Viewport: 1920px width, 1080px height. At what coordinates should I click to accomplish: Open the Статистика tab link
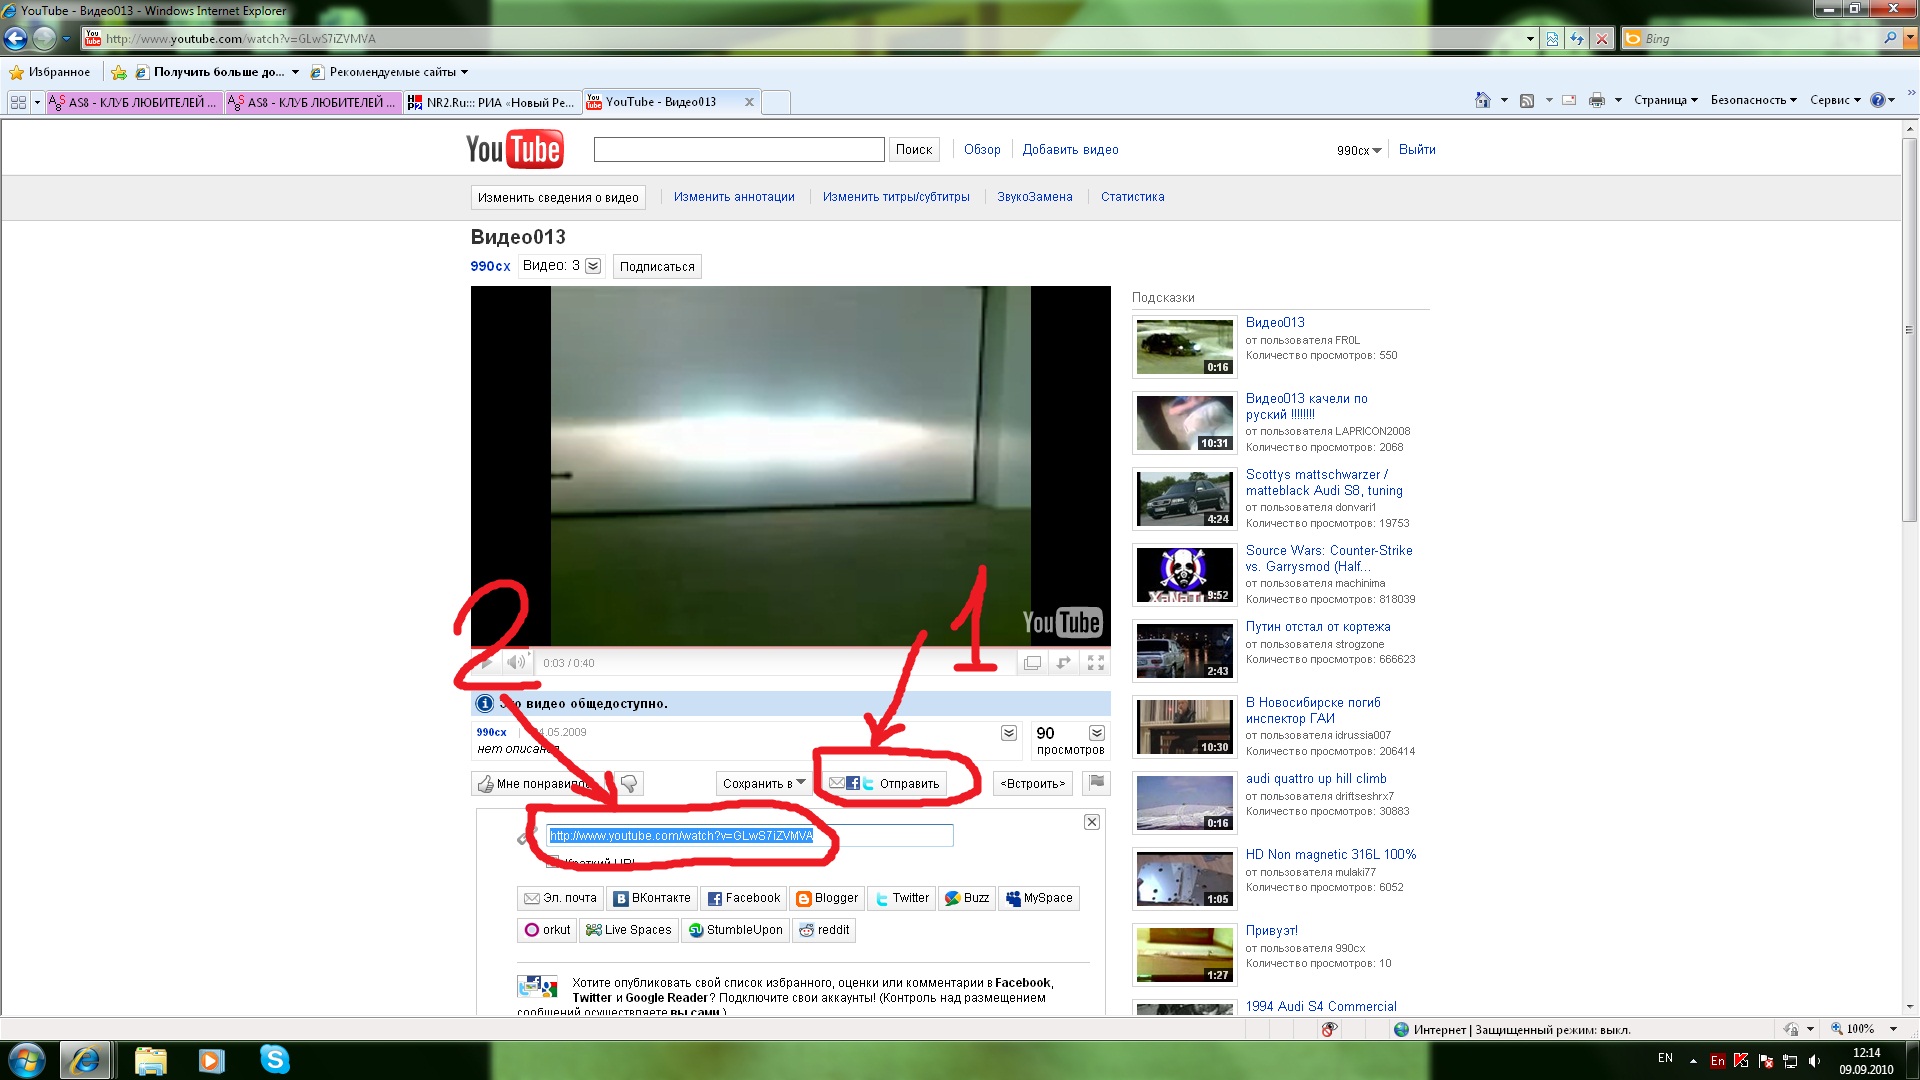[1132, 197]
